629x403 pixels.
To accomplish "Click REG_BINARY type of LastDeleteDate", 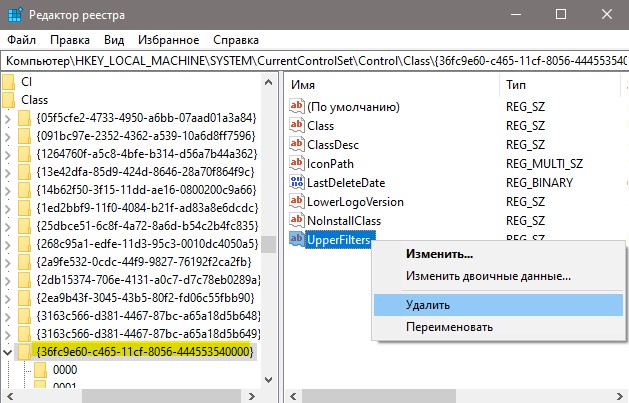I will (x=540, y=183).
